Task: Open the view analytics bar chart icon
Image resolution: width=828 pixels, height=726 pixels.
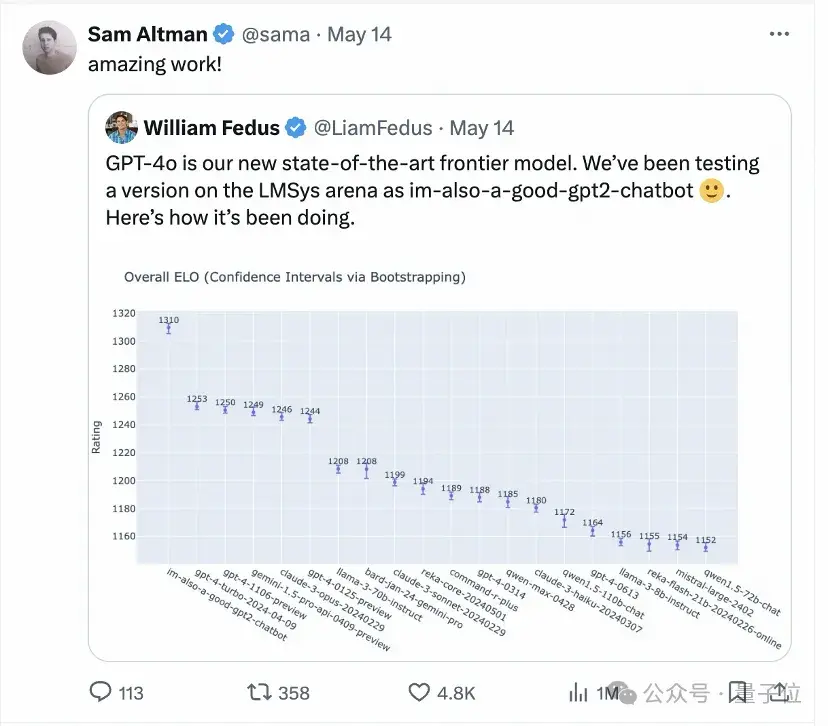Action: pyautogui.click(x=578, y=692)
